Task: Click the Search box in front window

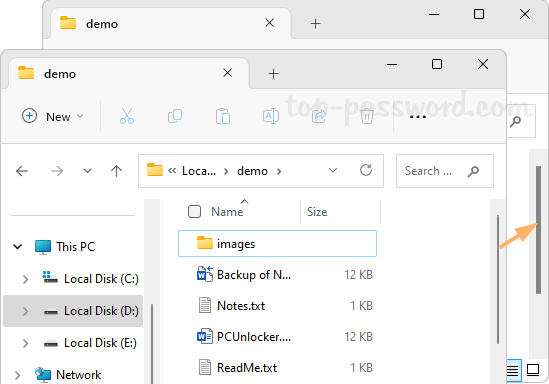Action: (445, 171)
